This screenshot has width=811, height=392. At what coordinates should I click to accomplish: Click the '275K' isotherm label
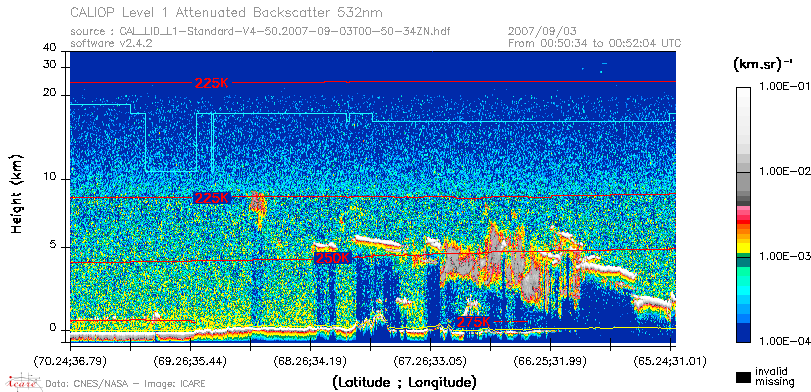pos(473,322)
